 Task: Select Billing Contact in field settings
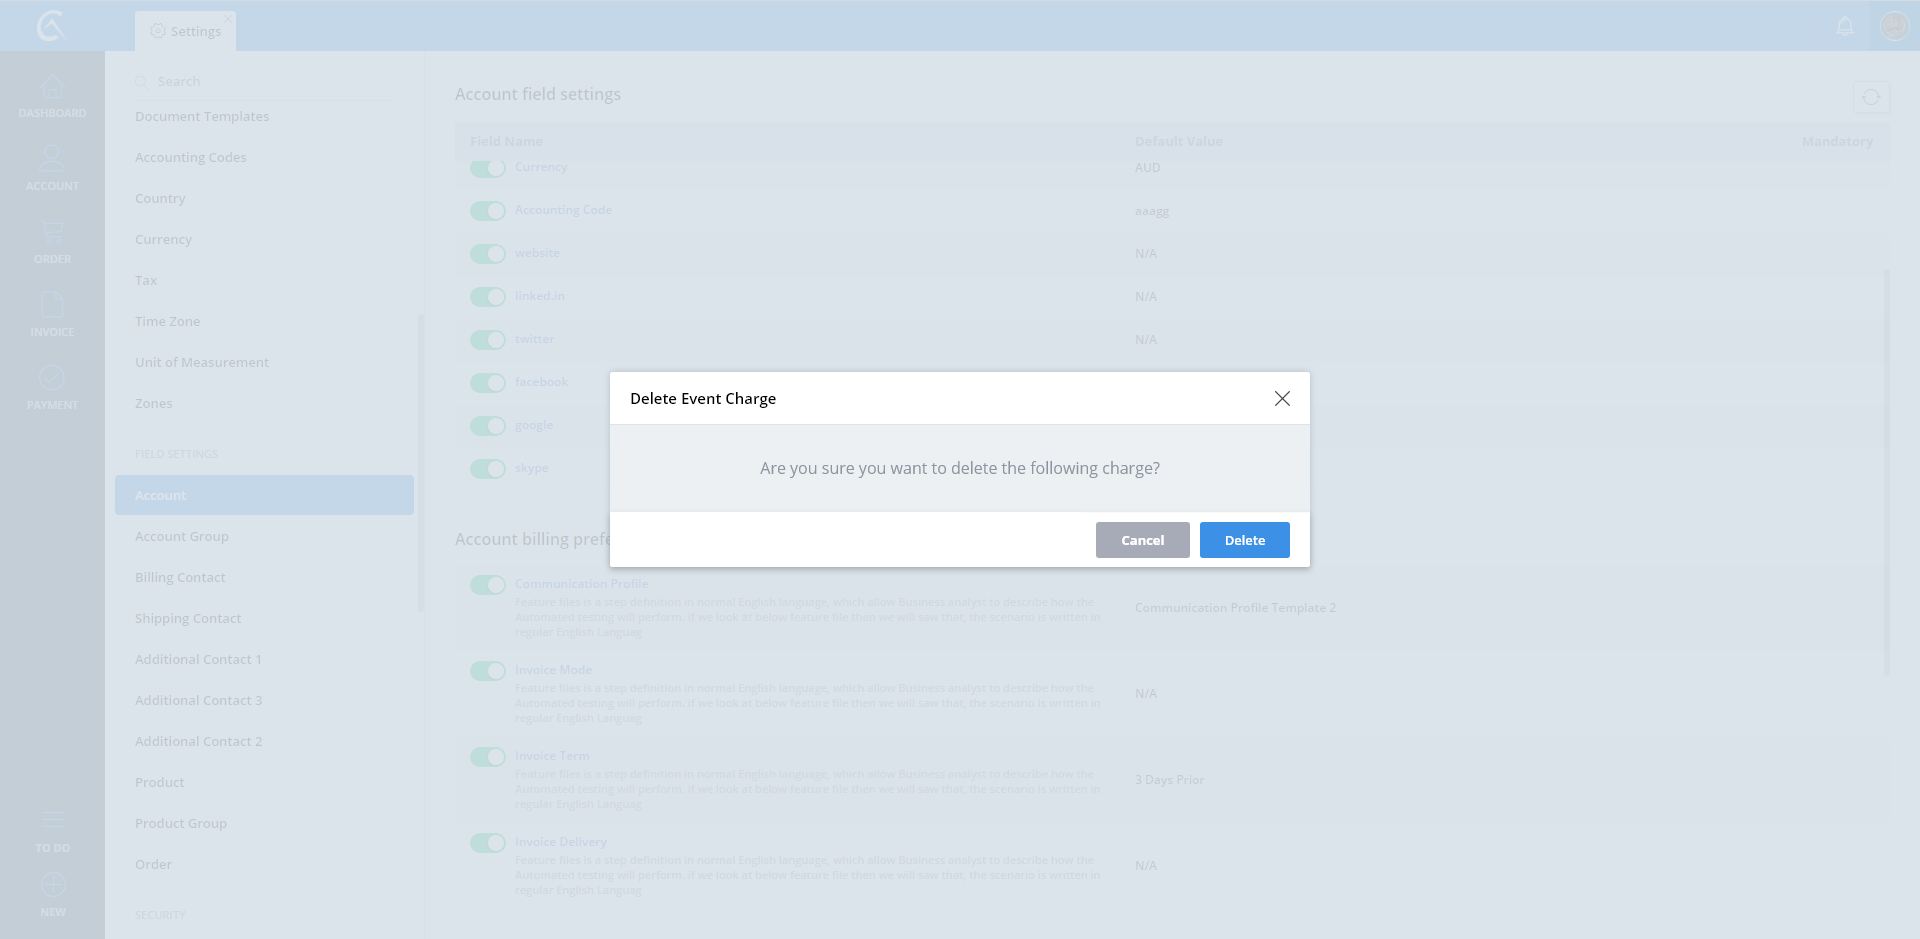(x=180, y=577)
